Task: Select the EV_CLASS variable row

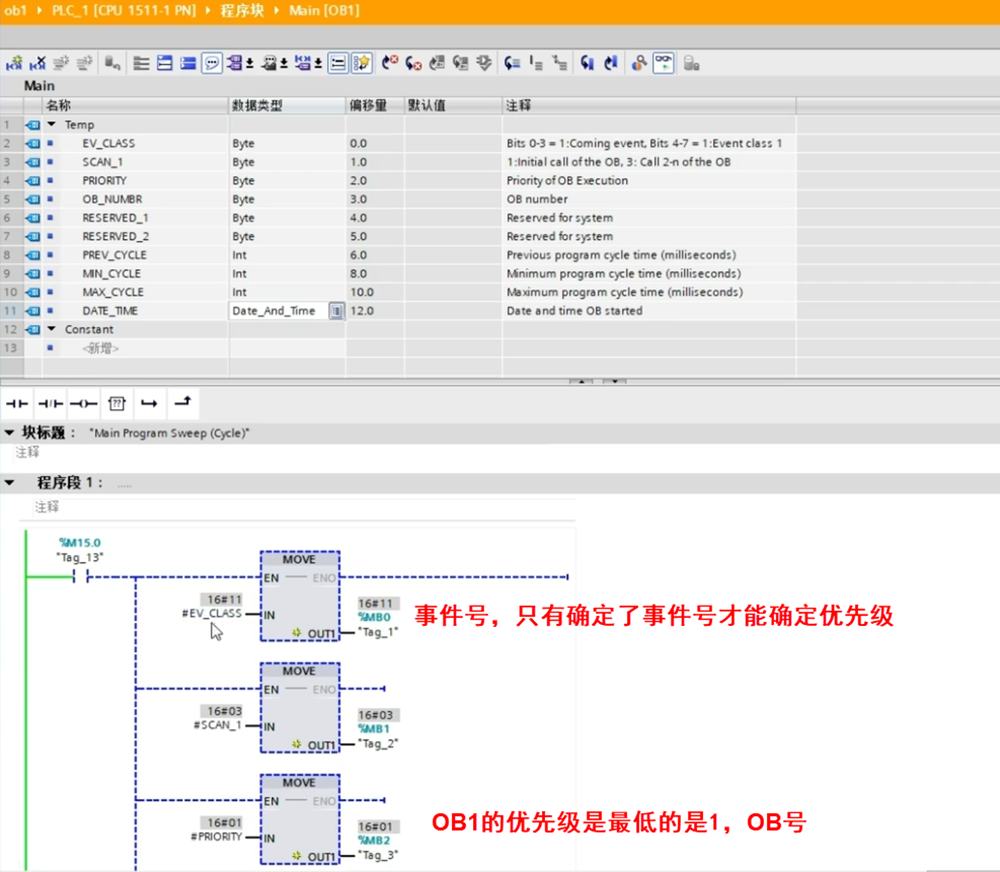Action: tap(108, 143)
